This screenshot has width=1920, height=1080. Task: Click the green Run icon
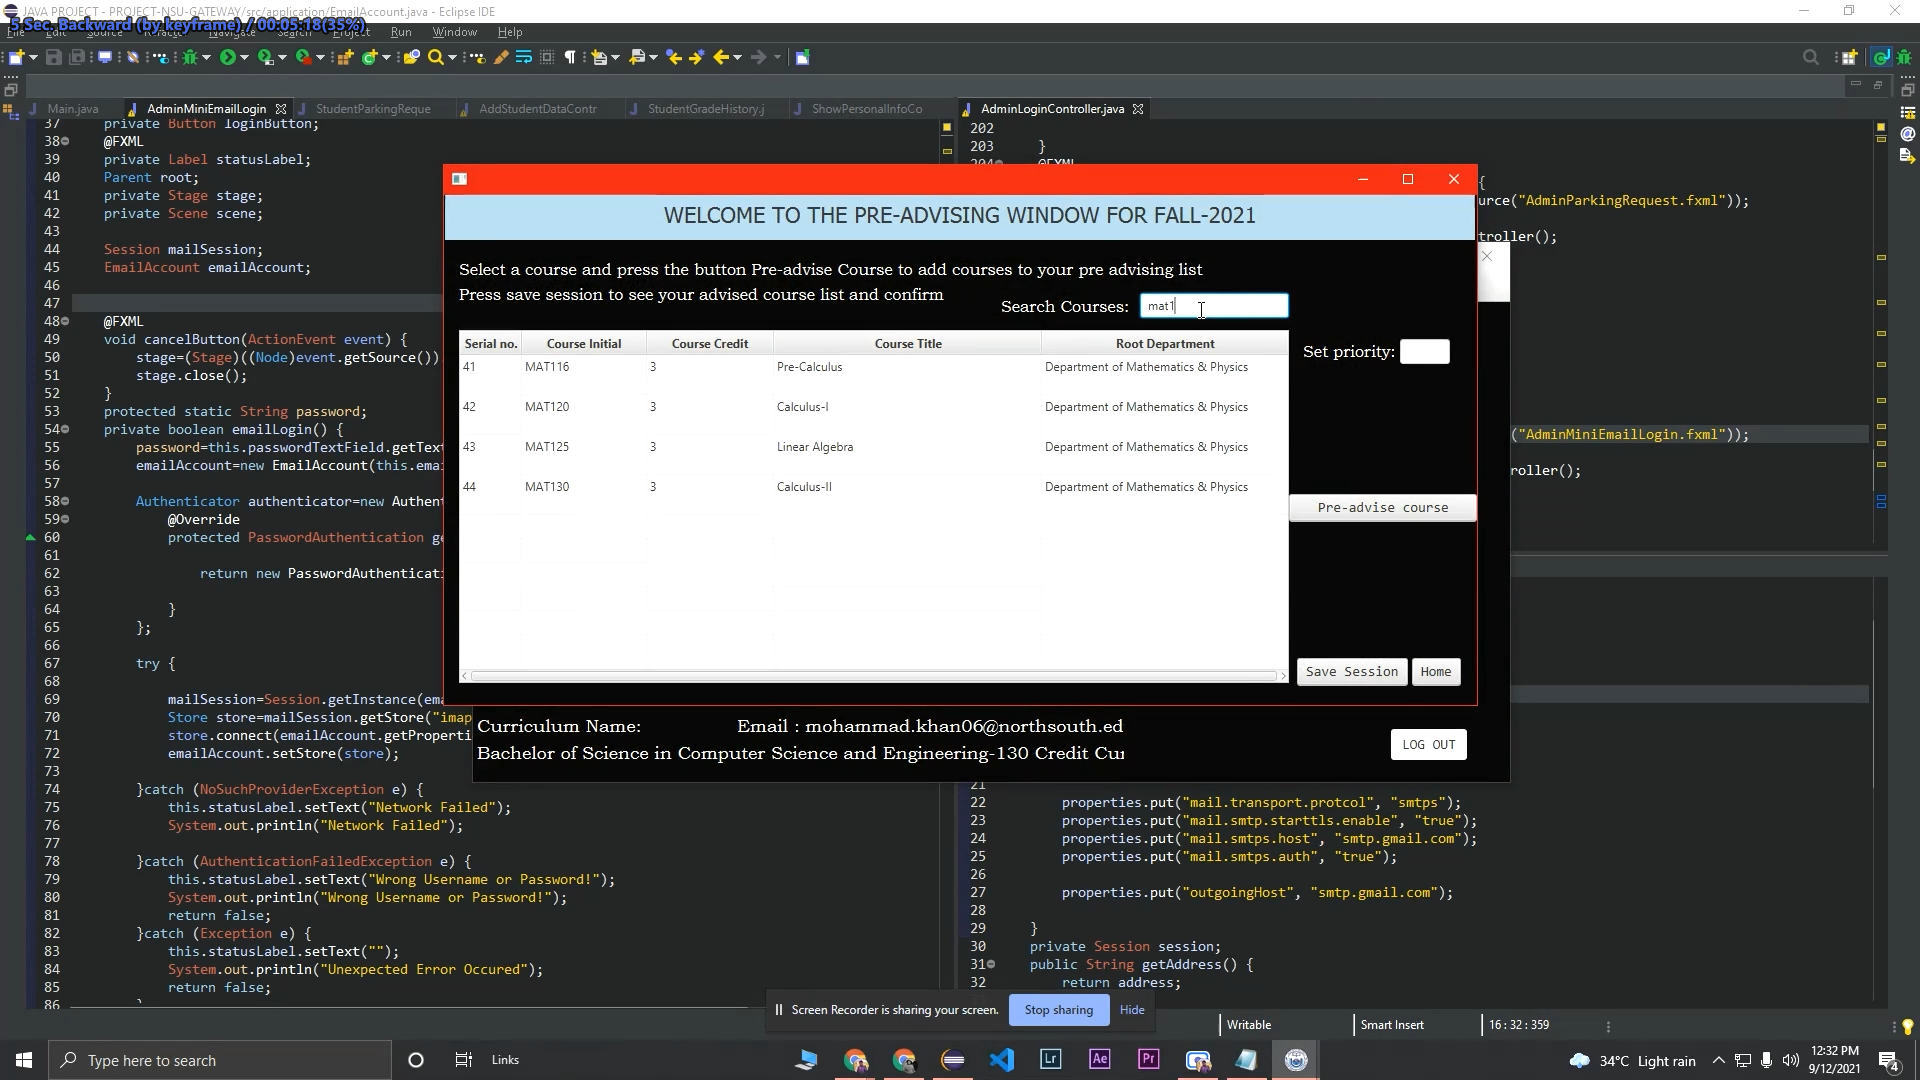[x=228, y=57]
